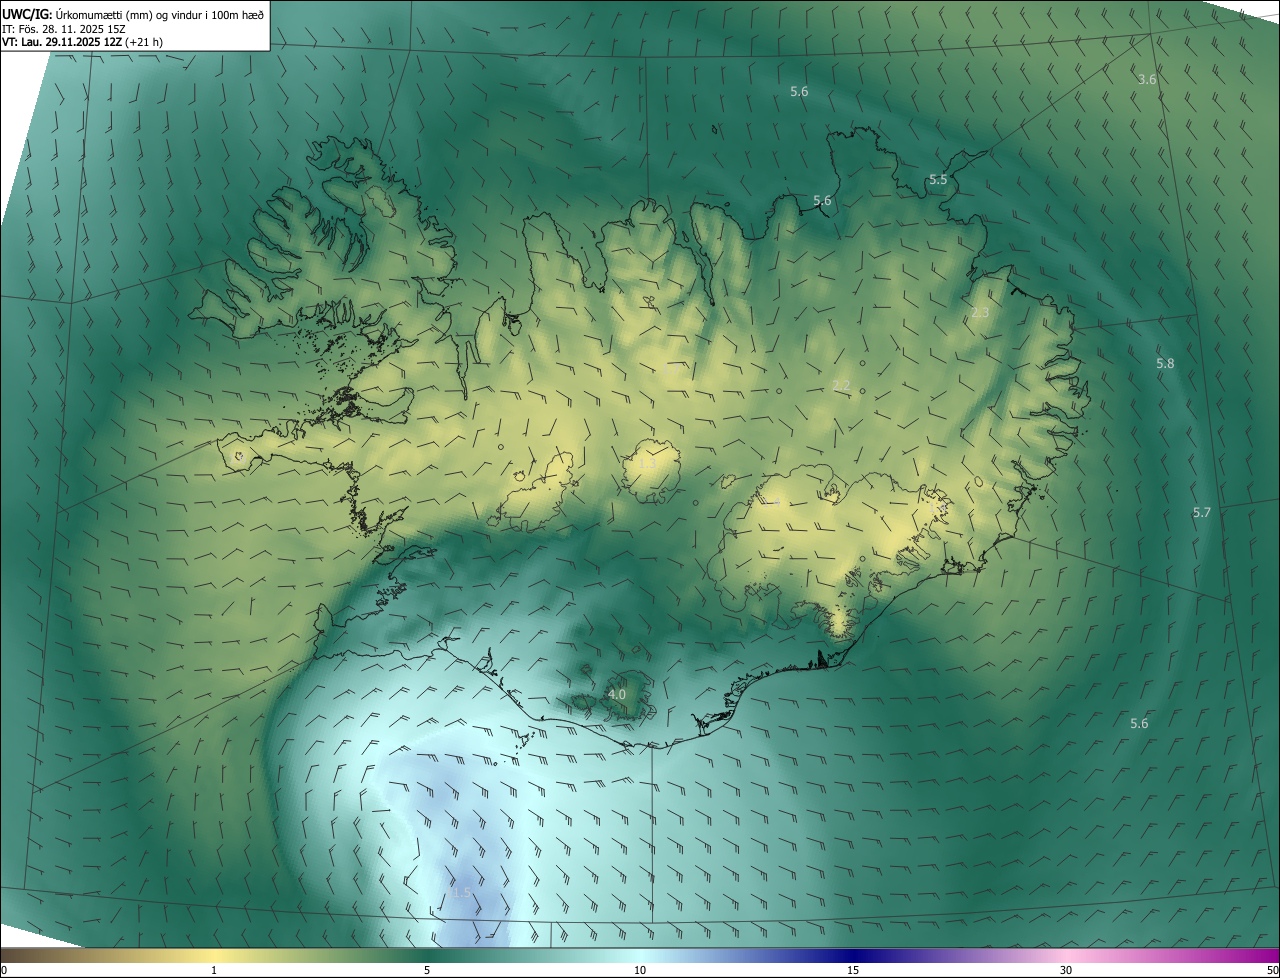
Task: Click the 2.3 value label
Action: coord(980,313)
